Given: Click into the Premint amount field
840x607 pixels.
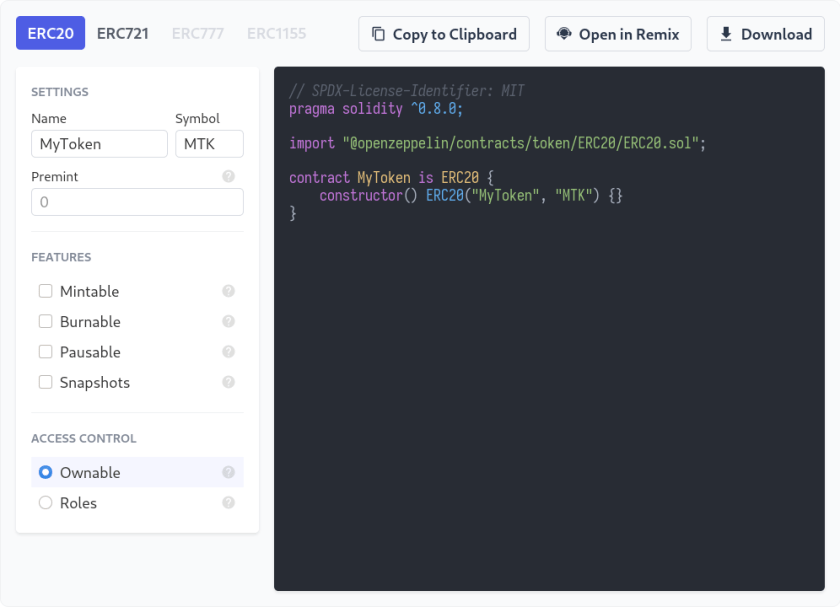Looking at the screenshot, I should tap(138, 202).
